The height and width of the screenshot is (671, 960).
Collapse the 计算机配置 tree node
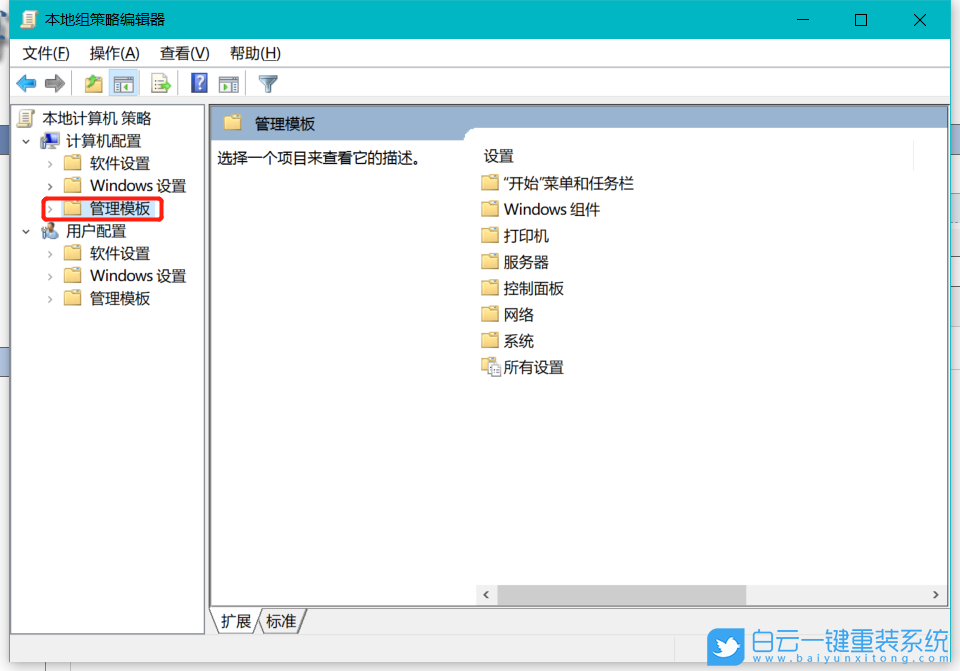(27, 141)
